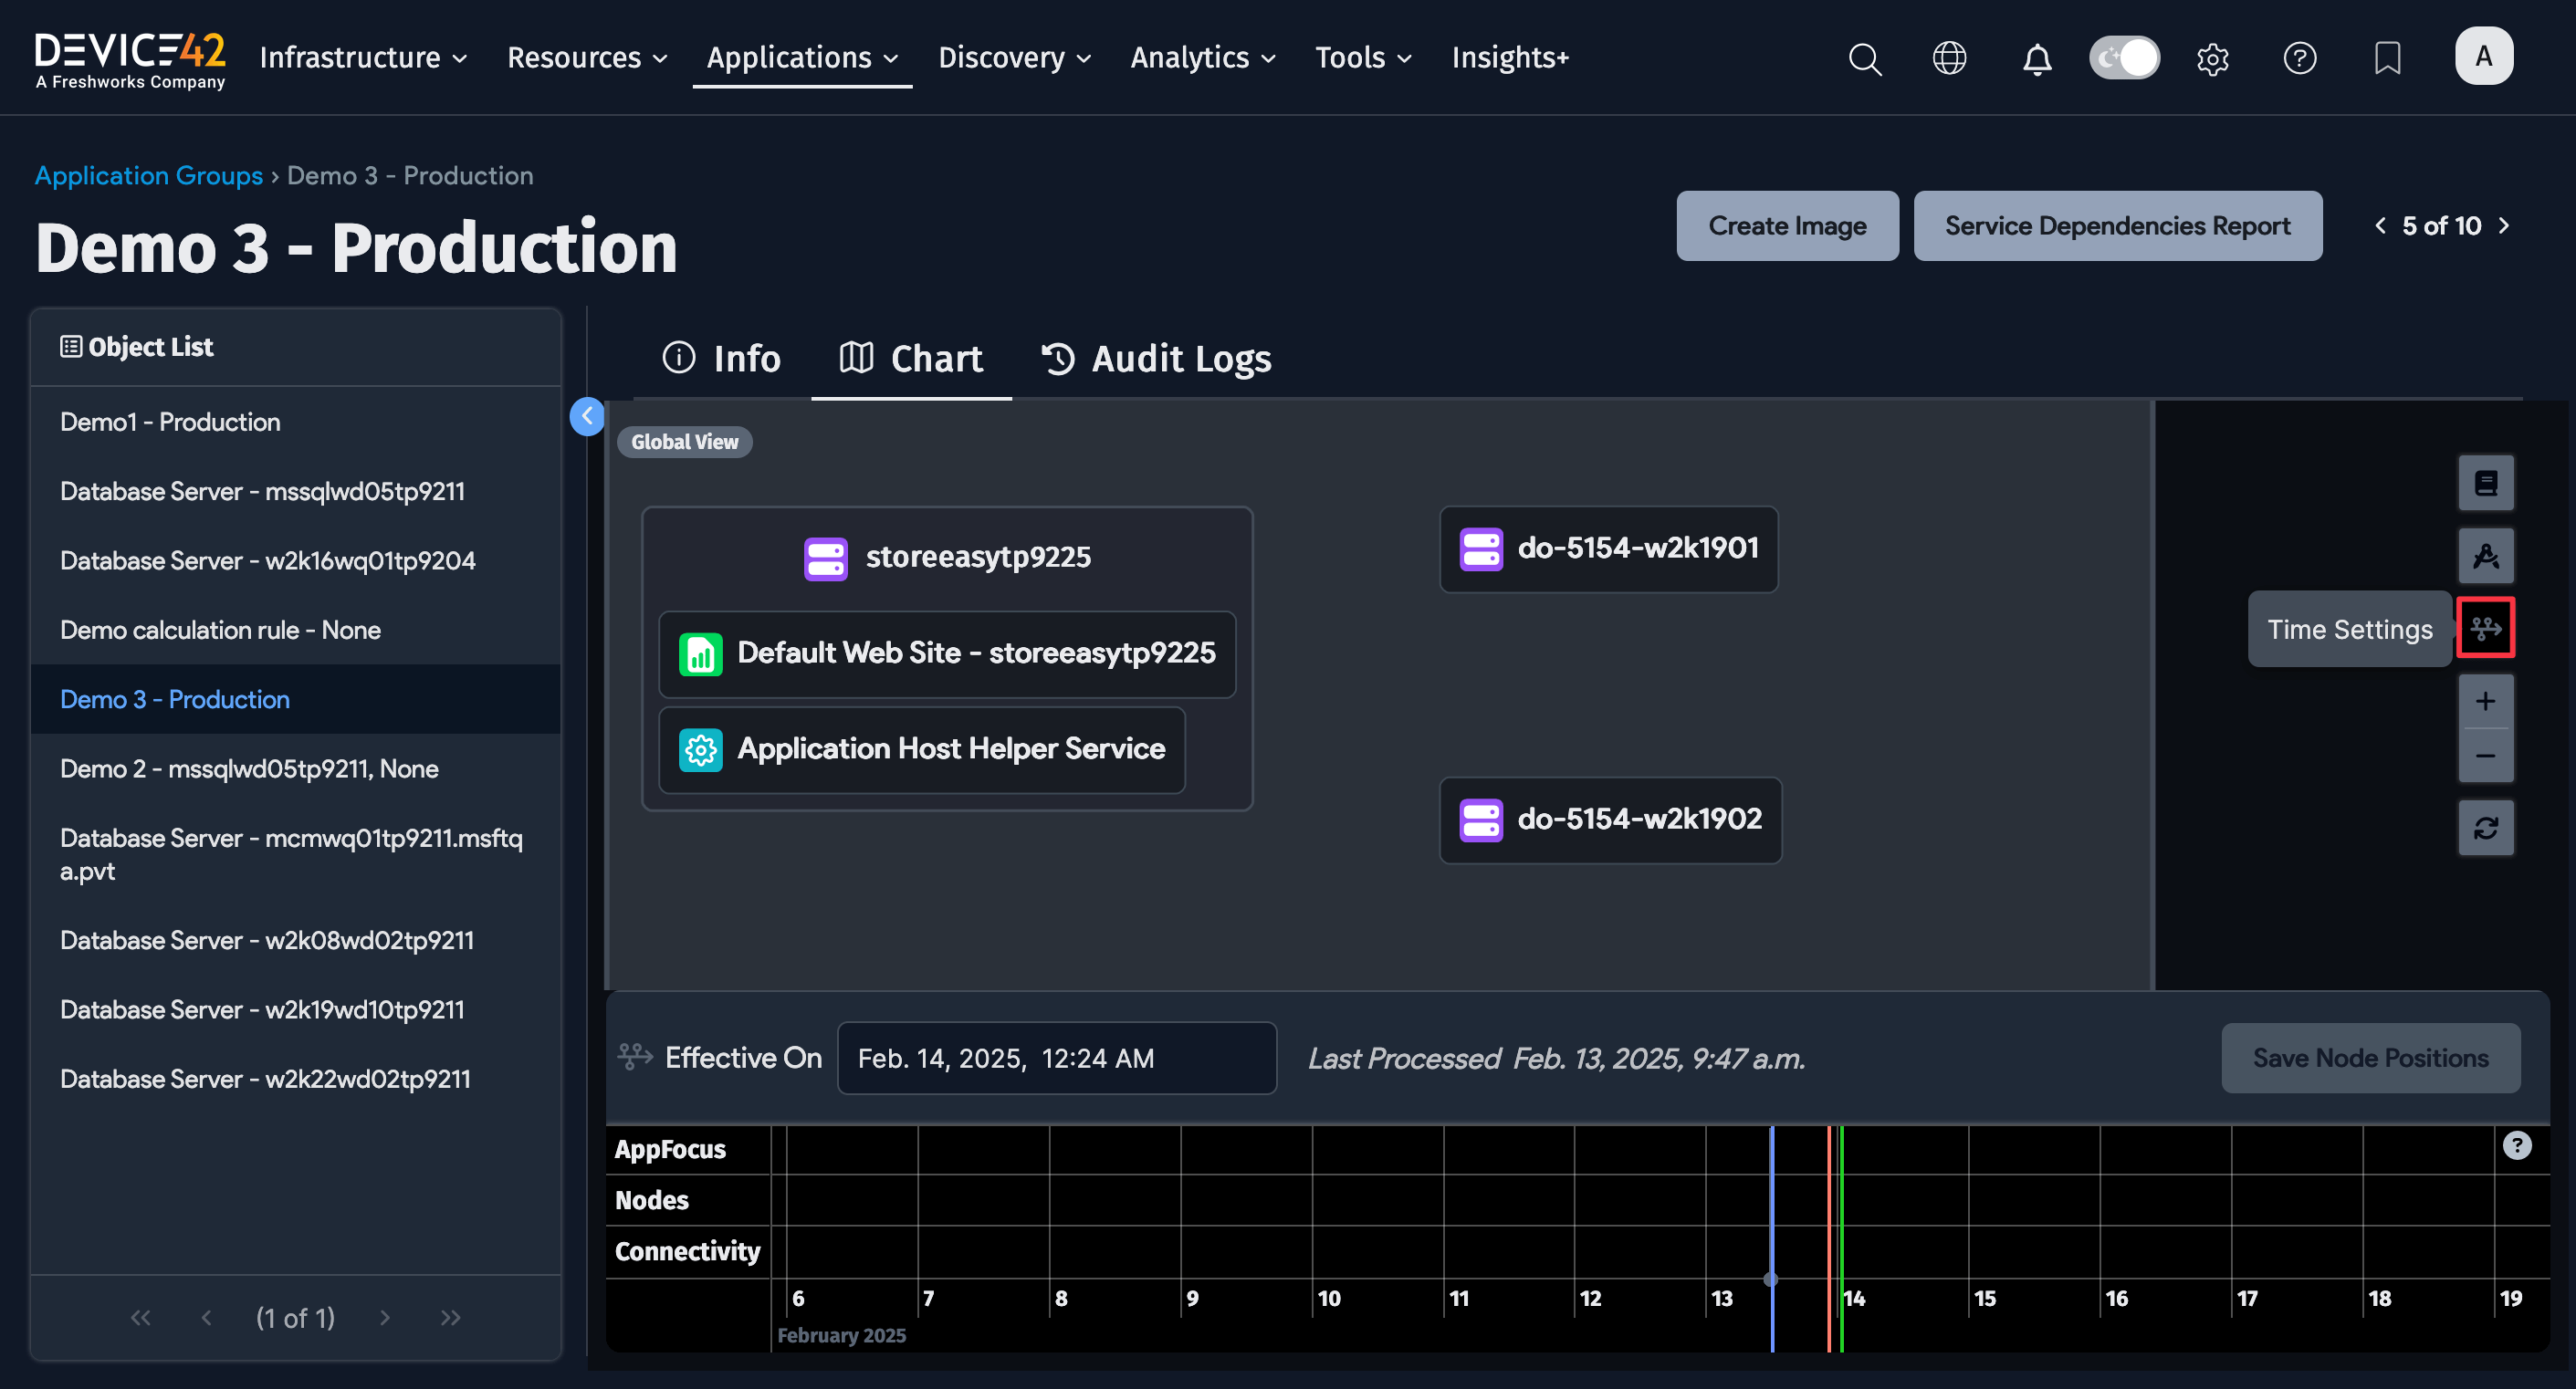
Task: Open the legend book icon
Action: [x=2485, y=483]
